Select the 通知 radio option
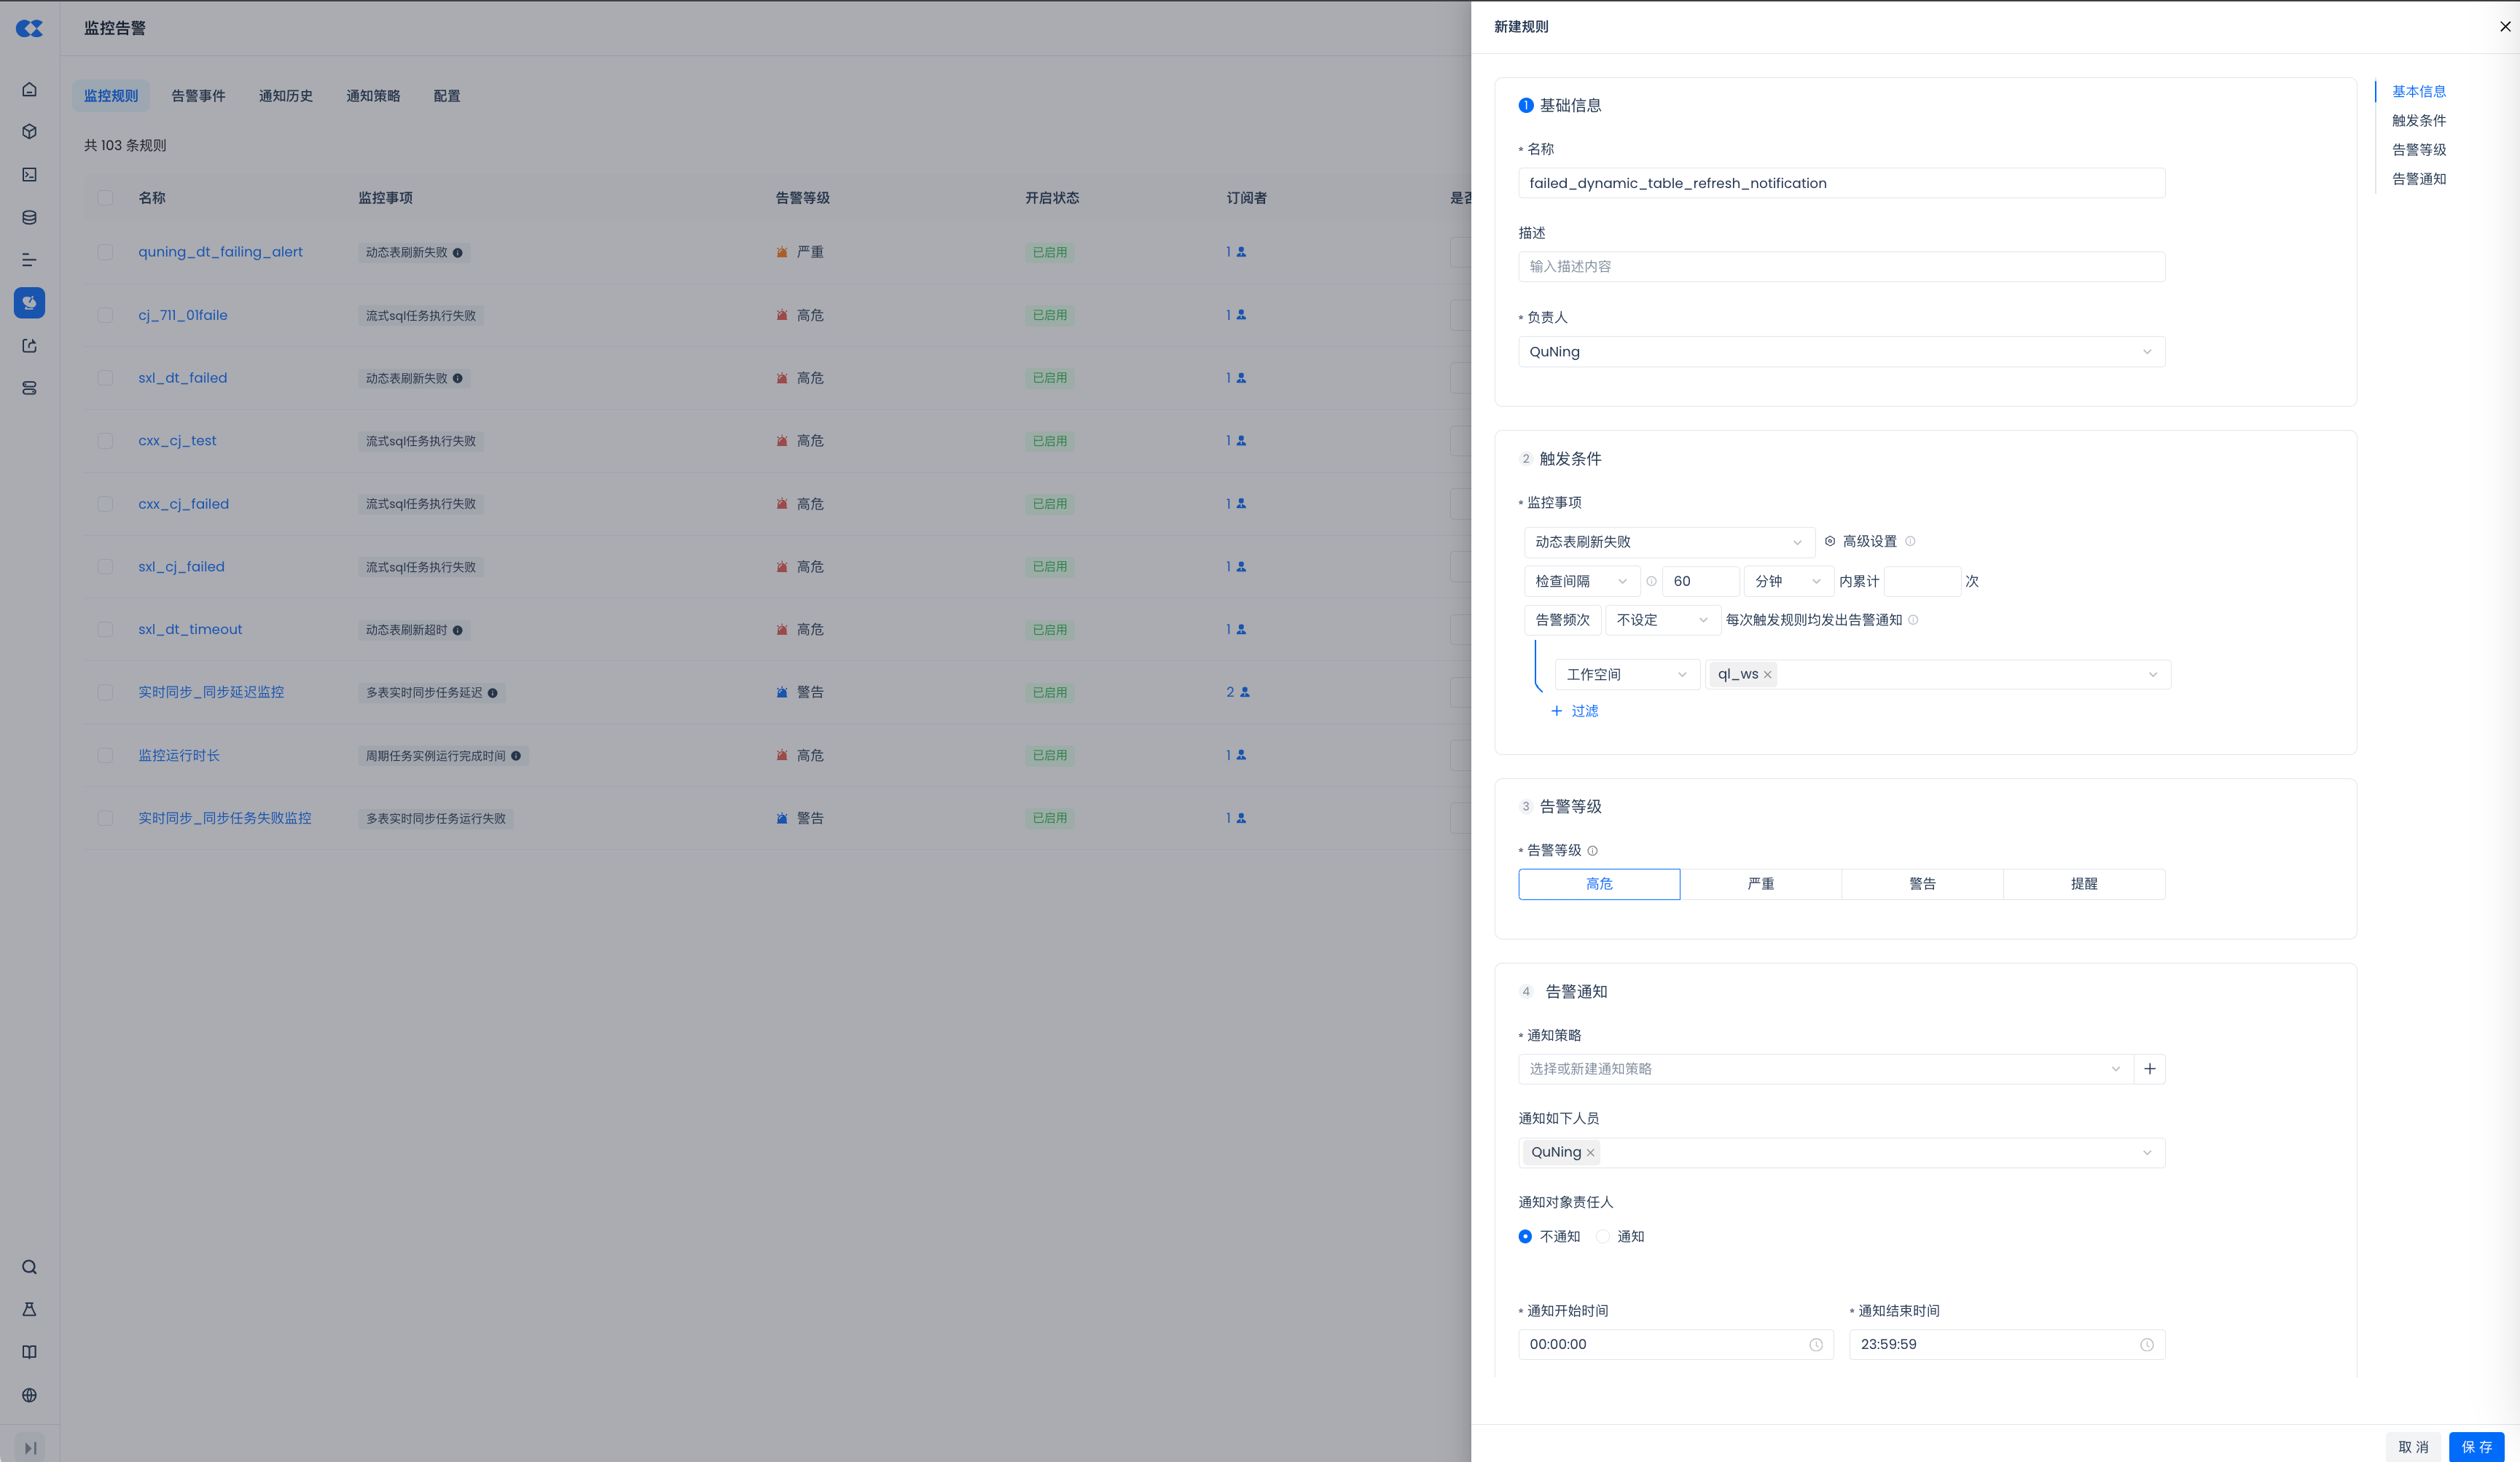Image resolution: width=2520 pixels, height=1462 pixels. [x=1603, y=1237]
